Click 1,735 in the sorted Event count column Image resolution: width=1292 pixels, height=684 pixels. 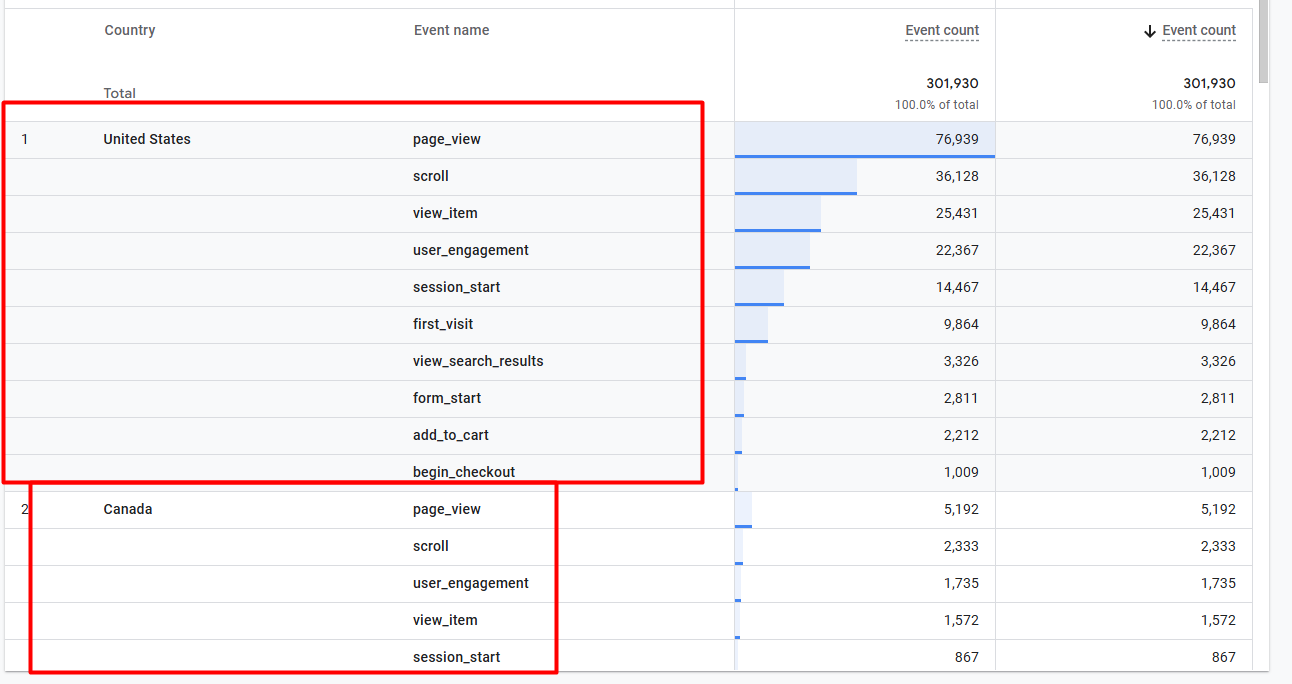(x=1218, y=583)
